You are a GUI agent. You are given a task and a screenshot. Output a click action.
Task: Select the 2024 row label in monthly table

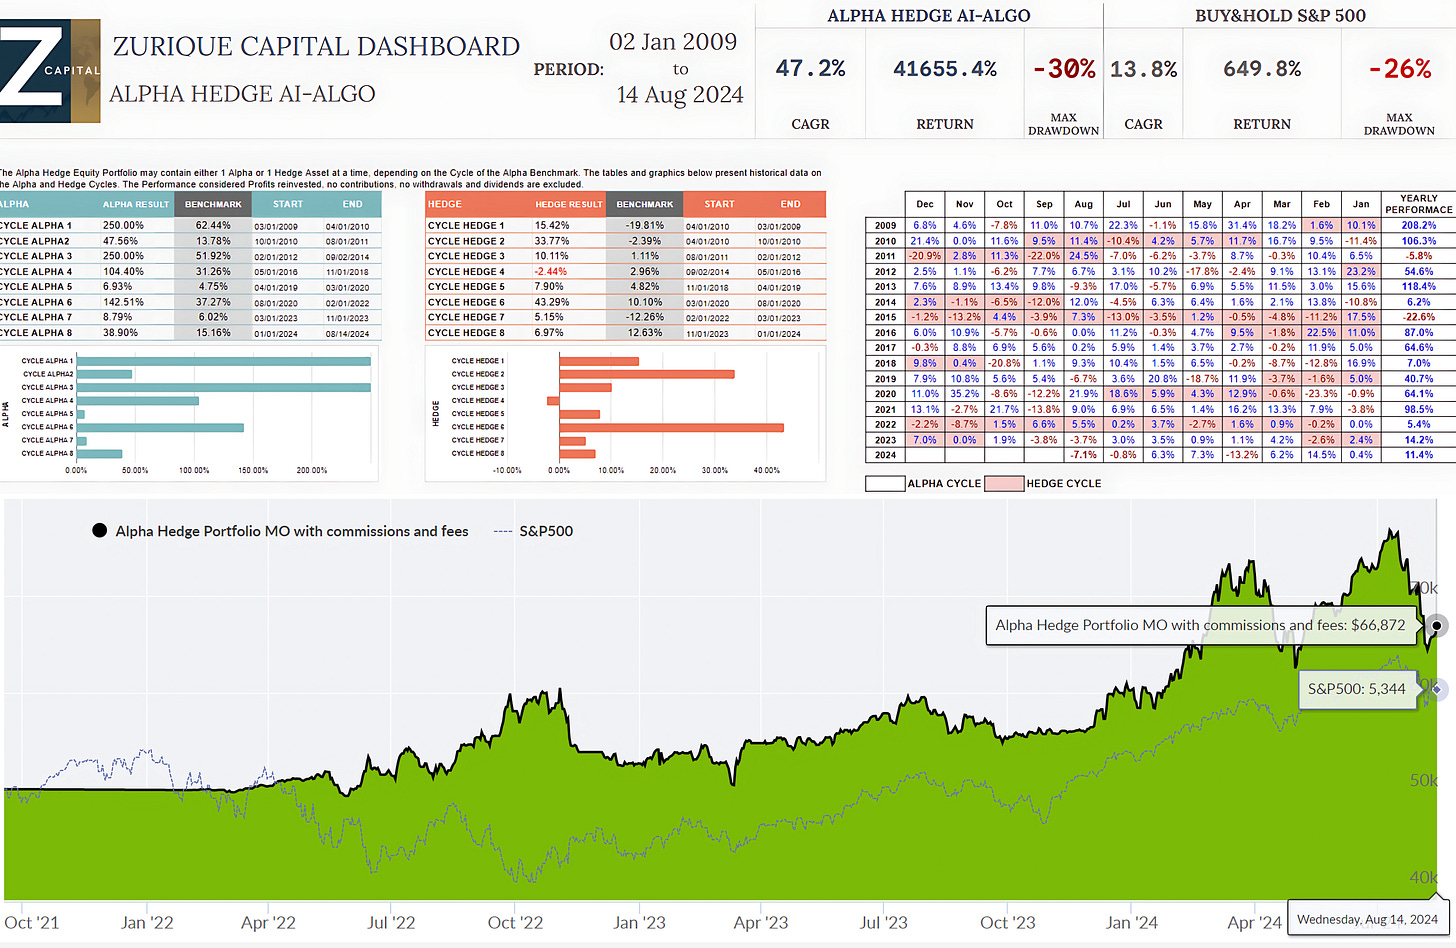click(885, 455)
